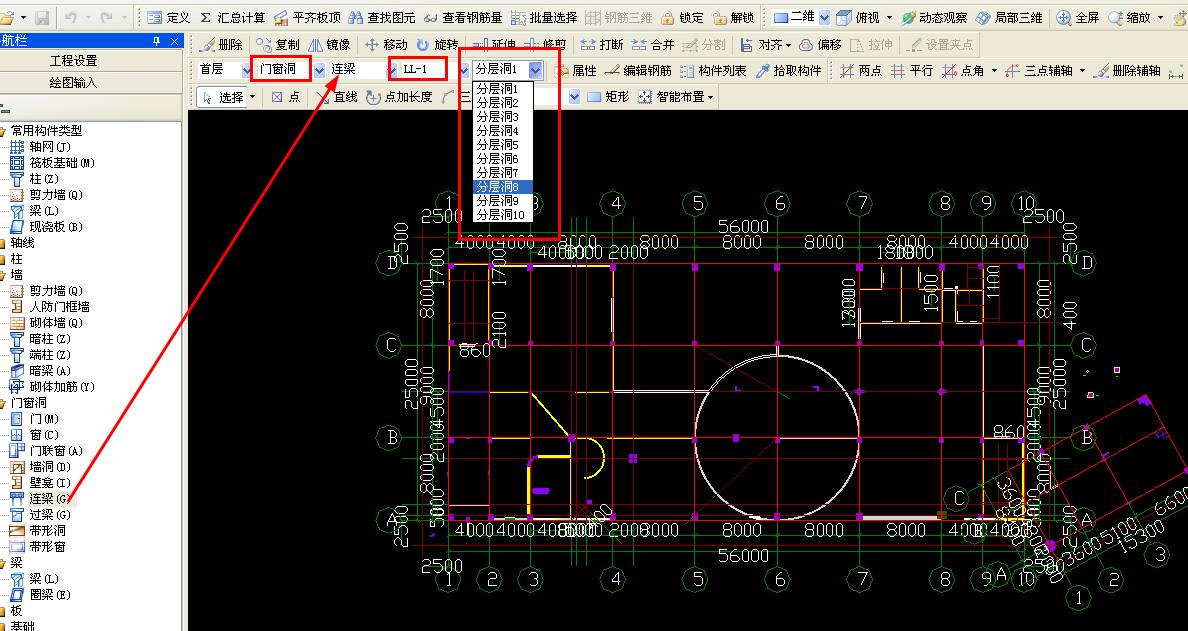
Task: Click 平齐板顶 tool
Action: click(307, 17)
